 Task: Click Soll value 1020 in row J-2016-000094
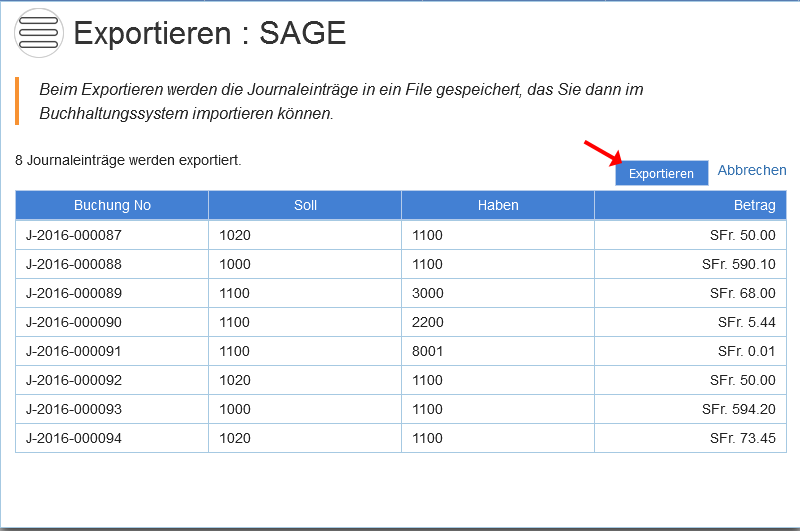coord(235,438)
